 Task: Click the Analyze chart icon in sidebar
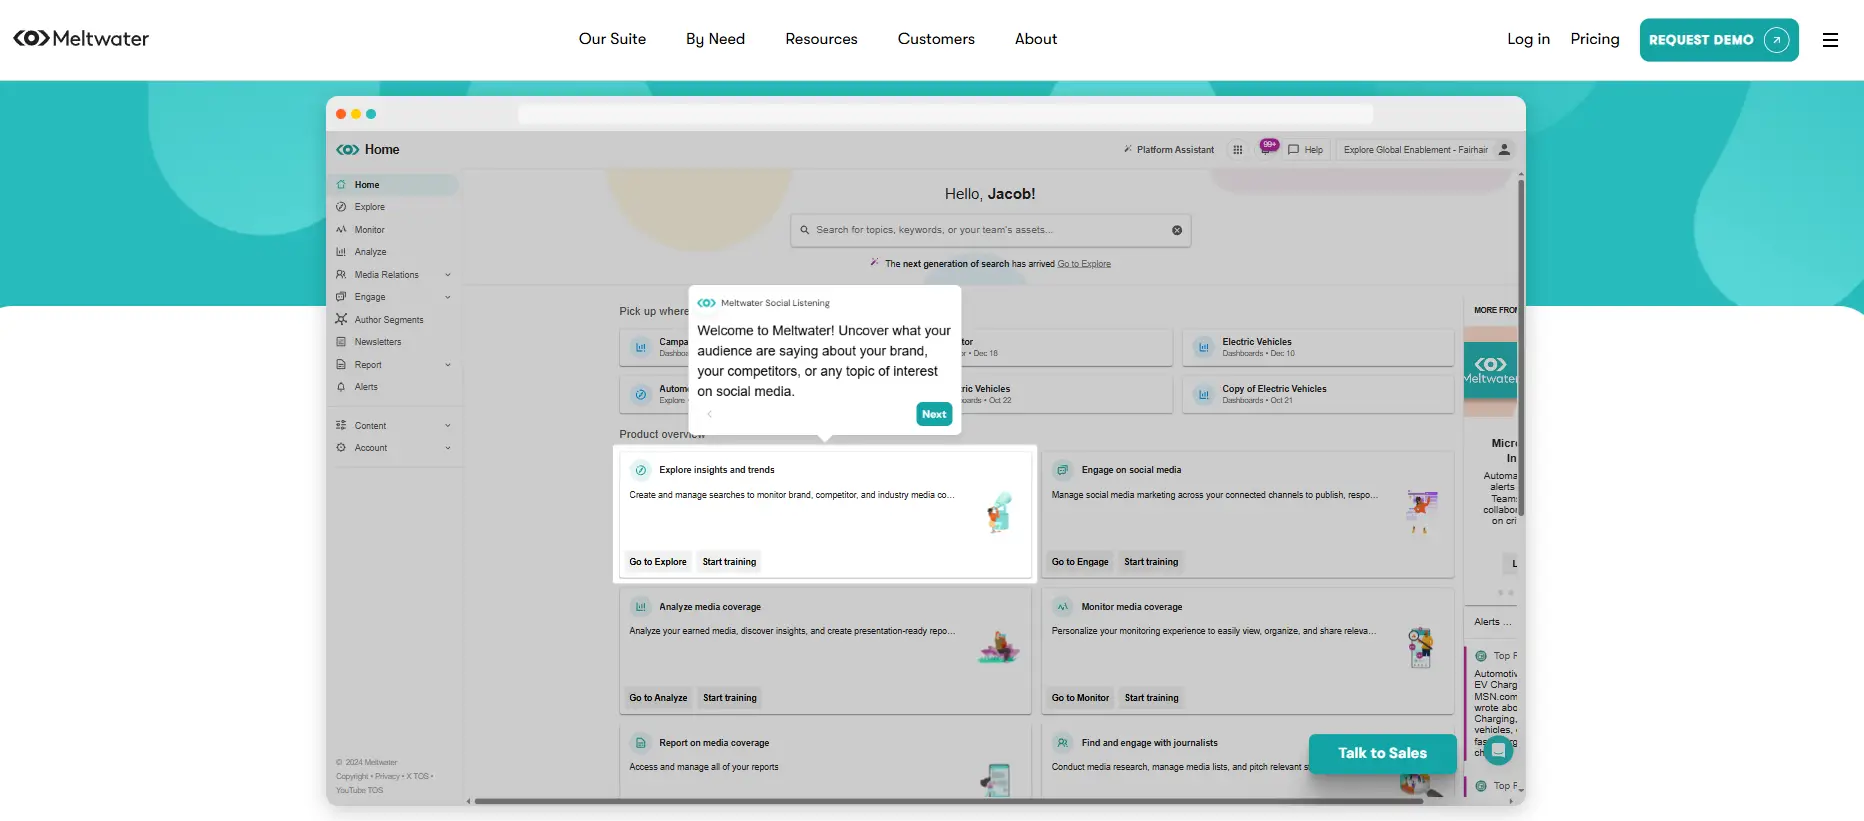click(x=341, y=252)
